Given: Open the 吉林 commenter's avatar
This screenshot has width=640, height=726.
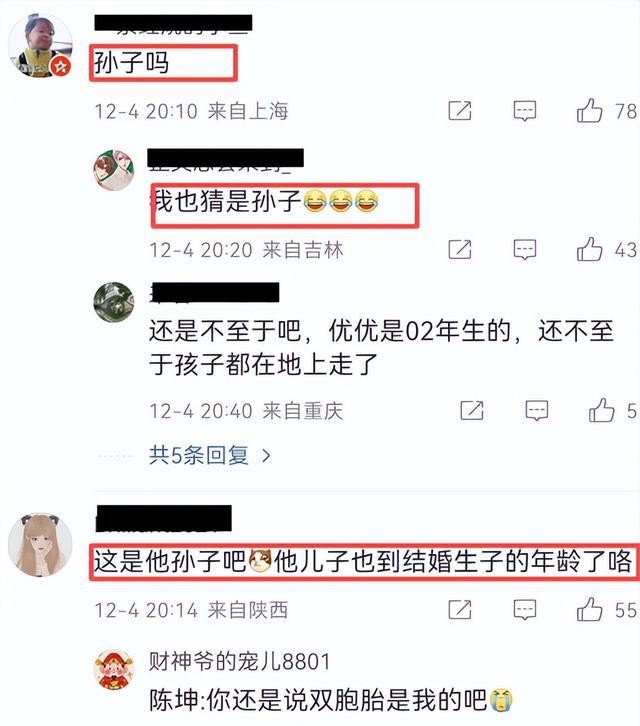Looking at the screenshot, I should [114, 170].
